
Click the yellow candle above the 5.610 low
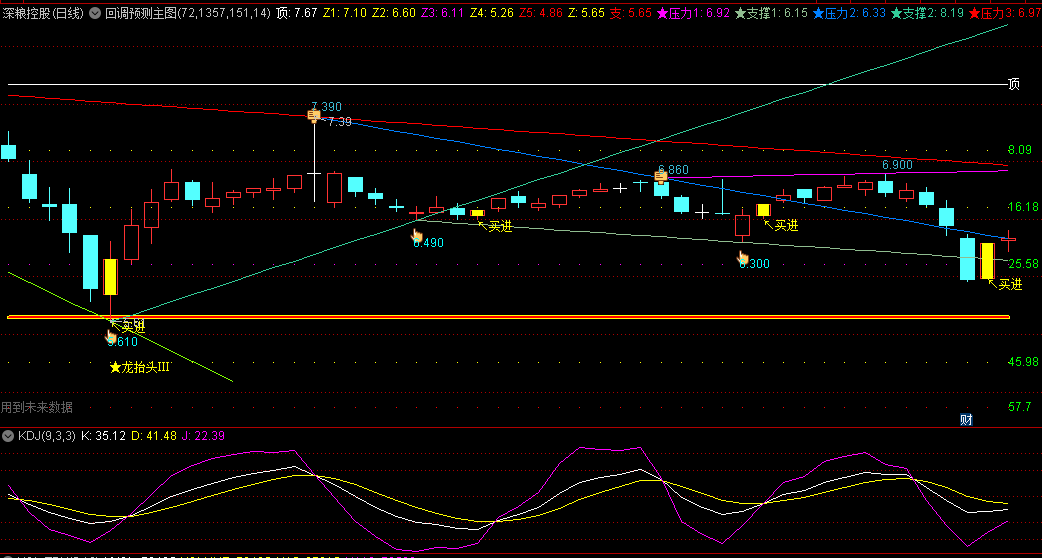click(x=110, y=276)
